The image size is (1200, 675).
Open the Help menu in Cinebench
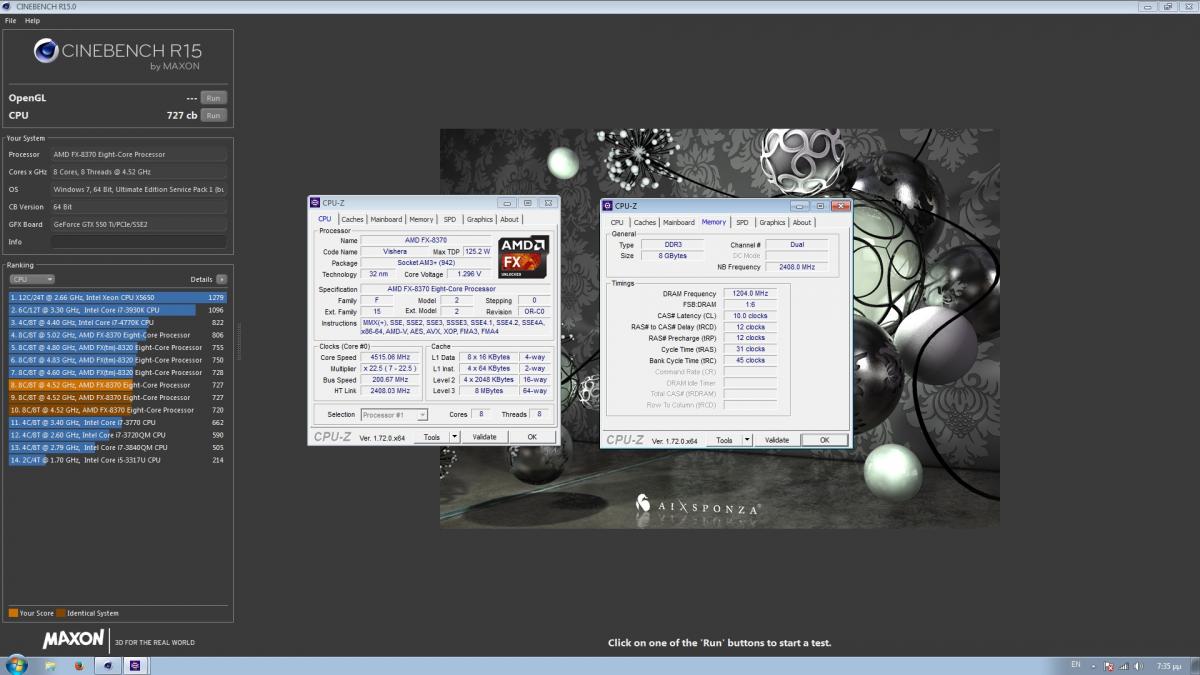tap(32, 20)
